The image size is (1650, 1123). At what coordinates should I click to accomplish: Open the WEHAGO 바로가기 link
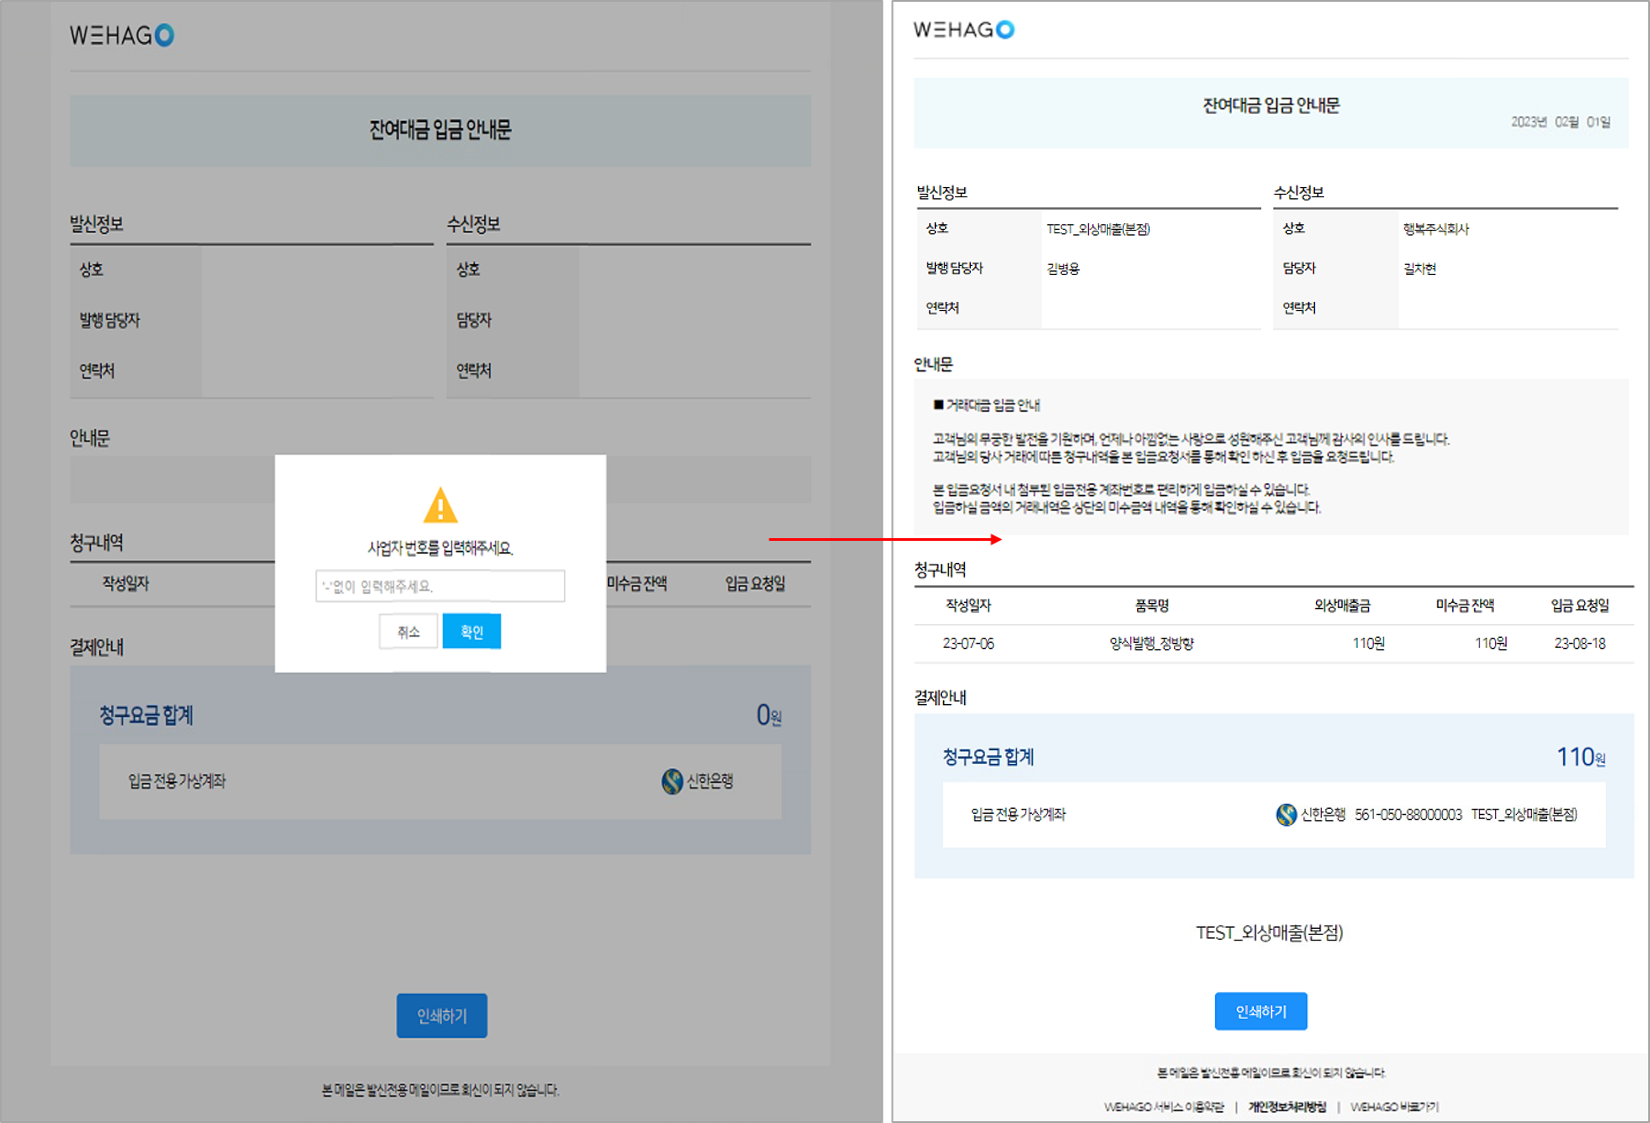point(1394,1107)
